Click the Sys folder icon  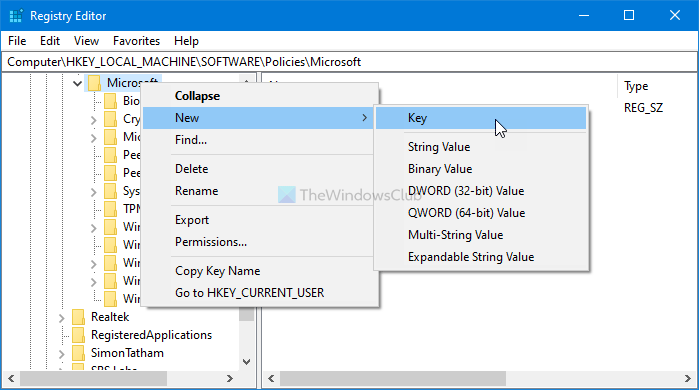(x=110, y=191)
